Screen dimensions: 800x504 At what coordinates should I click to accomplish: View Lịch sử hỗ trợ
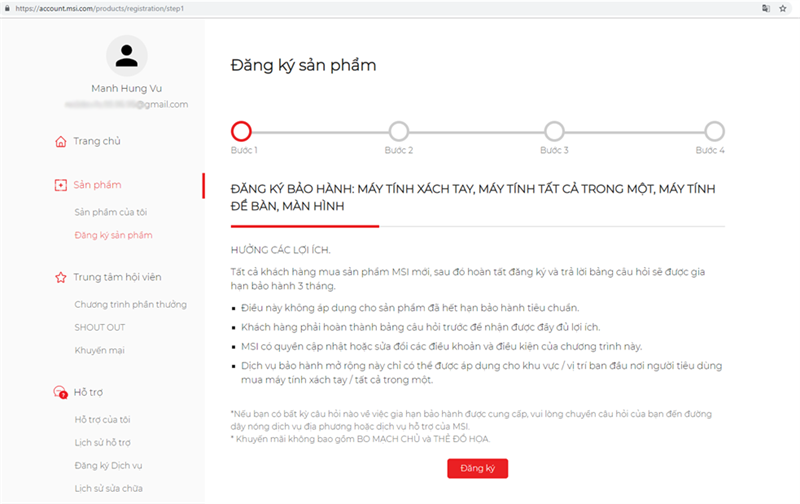tap(103, 442)
